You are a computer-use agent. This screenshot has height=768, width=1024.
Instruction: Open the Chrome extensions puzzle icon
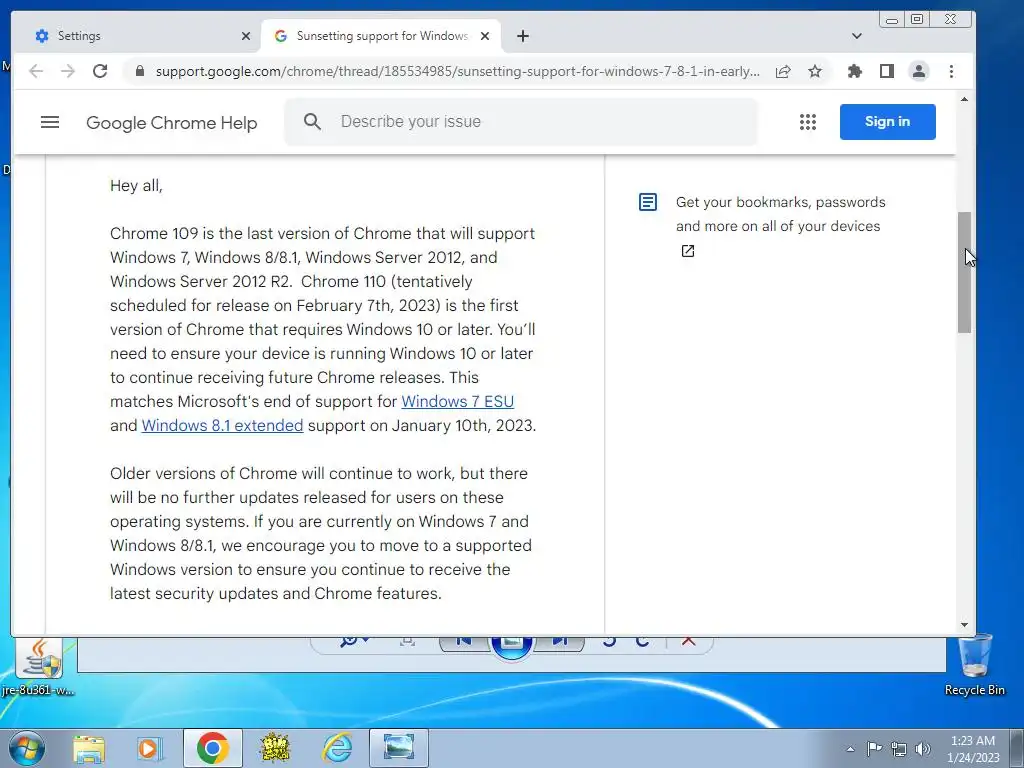[854, 71]
